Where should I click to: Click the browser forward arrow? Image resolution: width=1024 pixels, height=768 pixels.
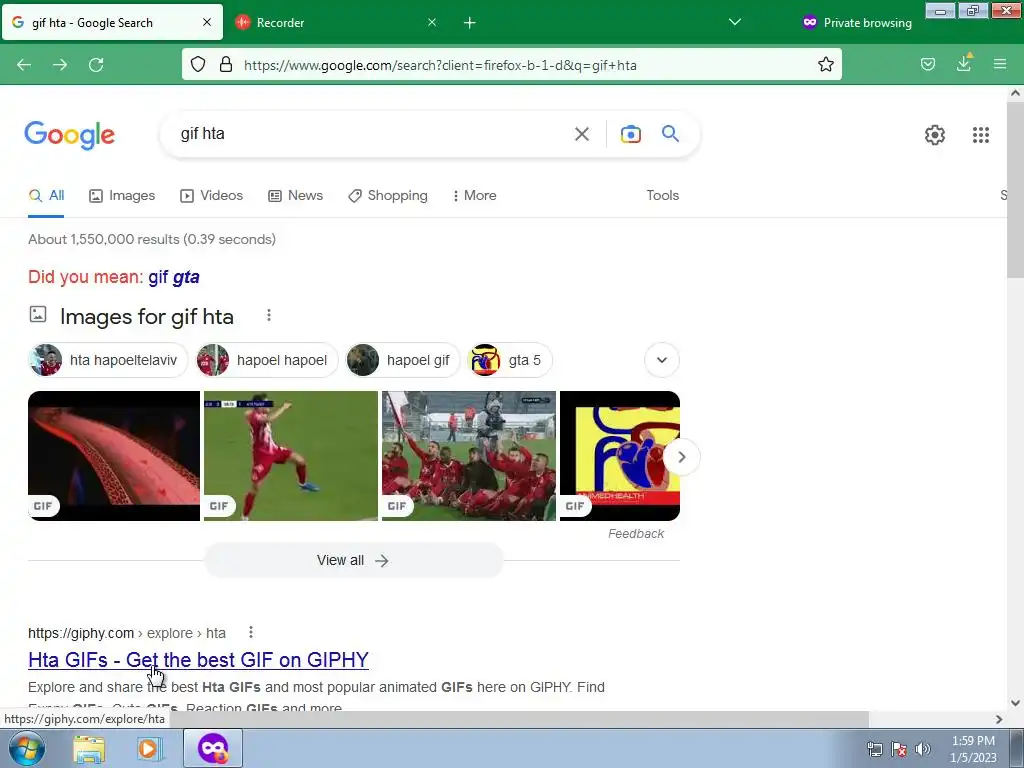pos(60,65)
